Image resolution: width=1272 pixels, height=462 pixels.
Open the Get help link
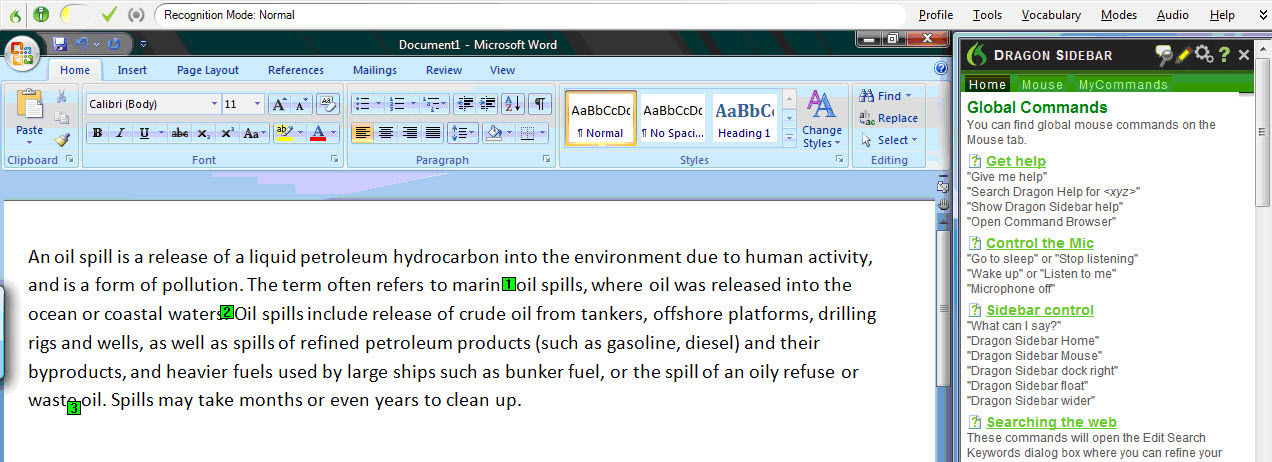click(x=1016, y=161)
